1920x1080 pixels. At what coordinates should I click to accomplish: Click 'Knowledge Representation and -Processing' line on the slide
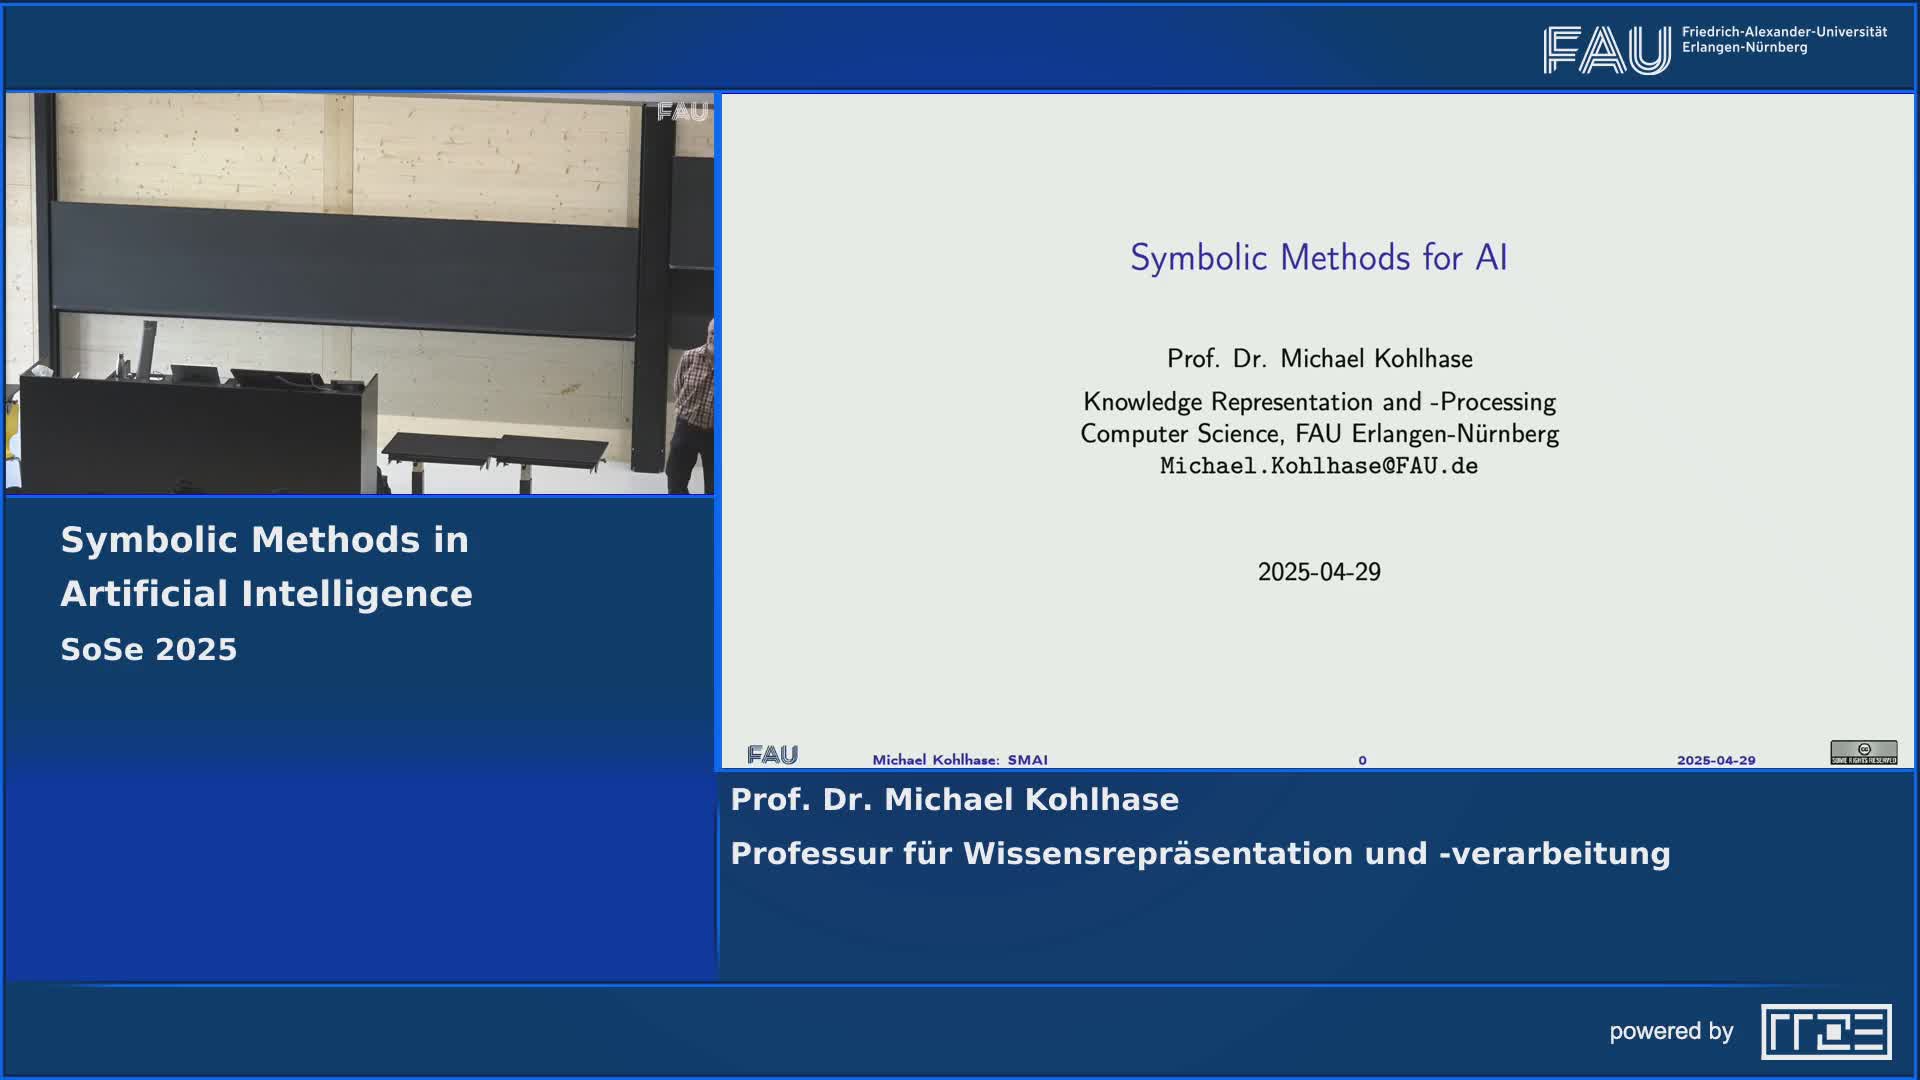click(x=1318, y=402)
